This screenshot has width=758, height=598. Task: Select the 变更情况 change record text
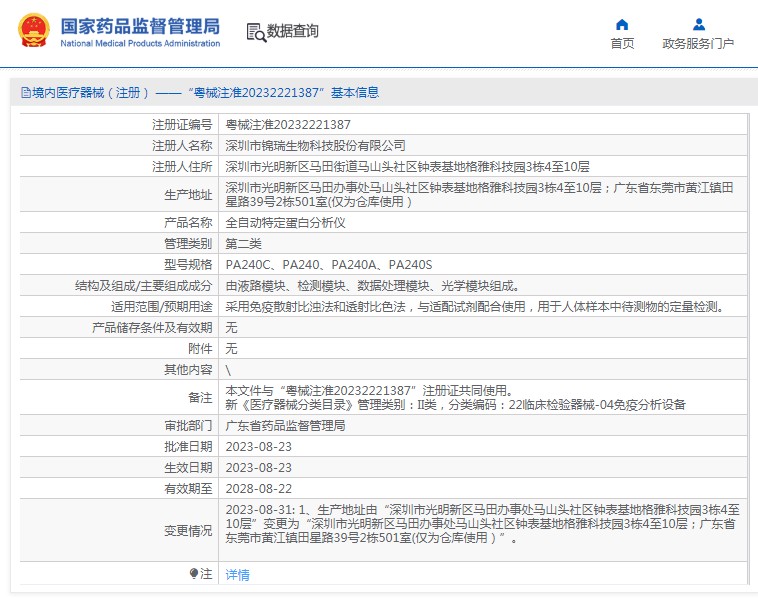pyautogui.click(x=482, y=524)
